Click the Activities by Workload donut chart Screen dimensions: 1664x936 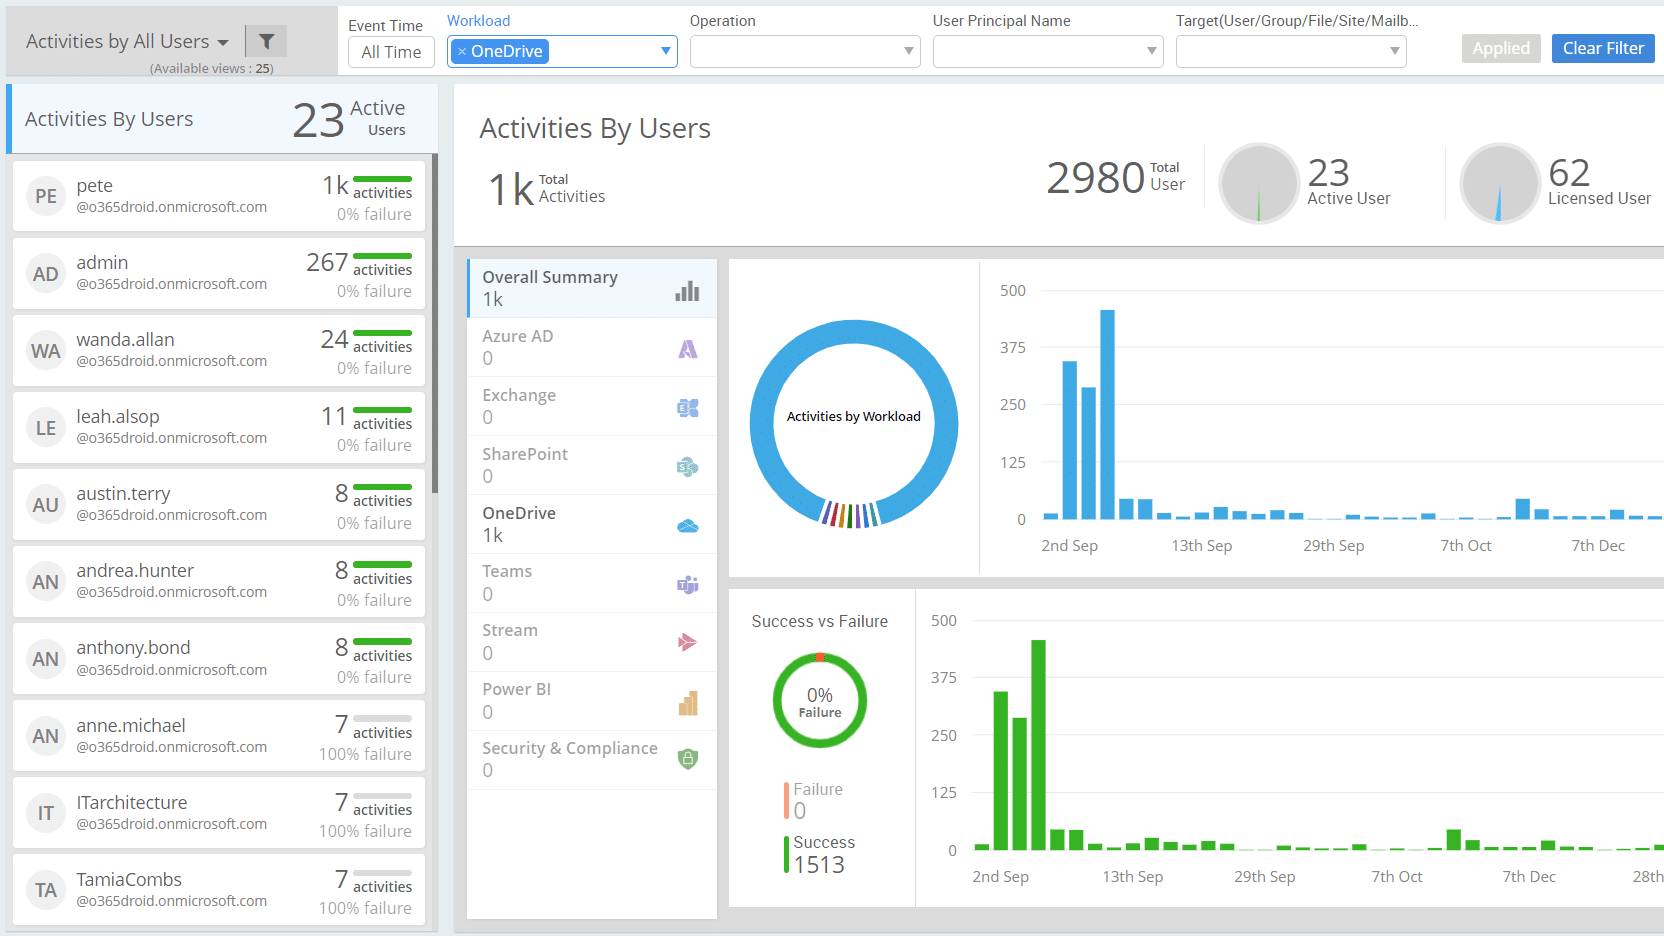click(853, 423)
